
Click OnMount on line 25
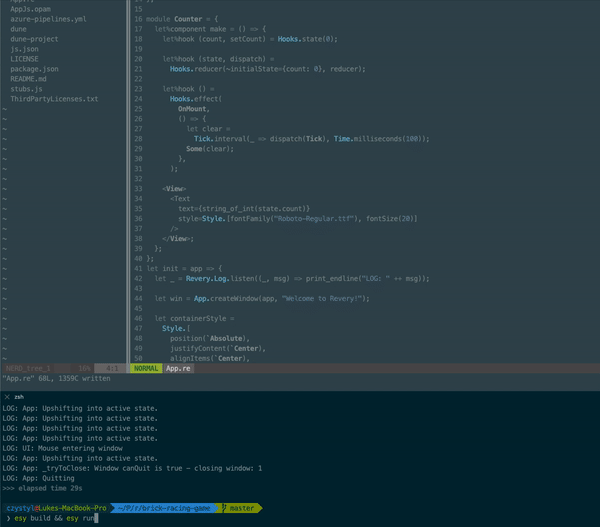[193, 109]
